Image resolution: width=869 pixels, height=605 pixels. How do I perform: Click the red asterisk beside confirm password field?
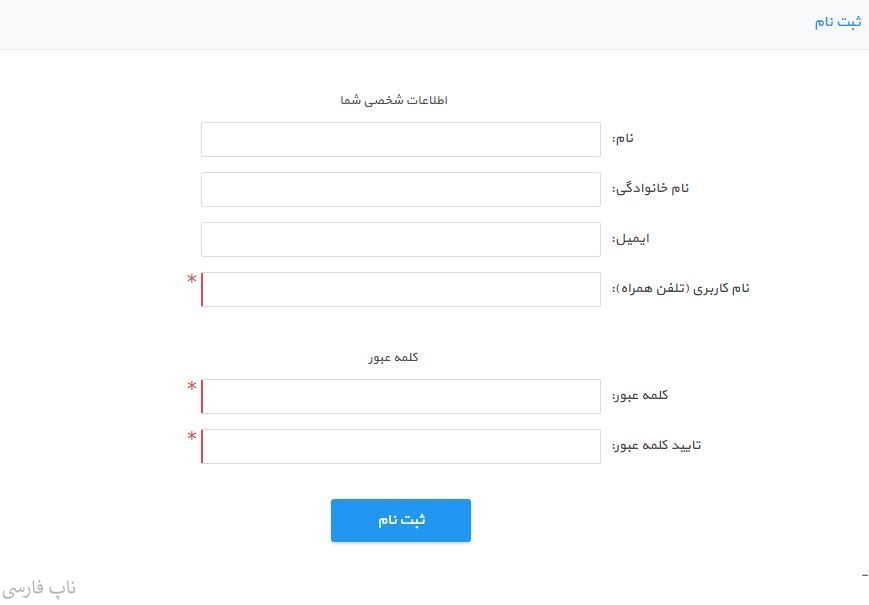point(192,438)
